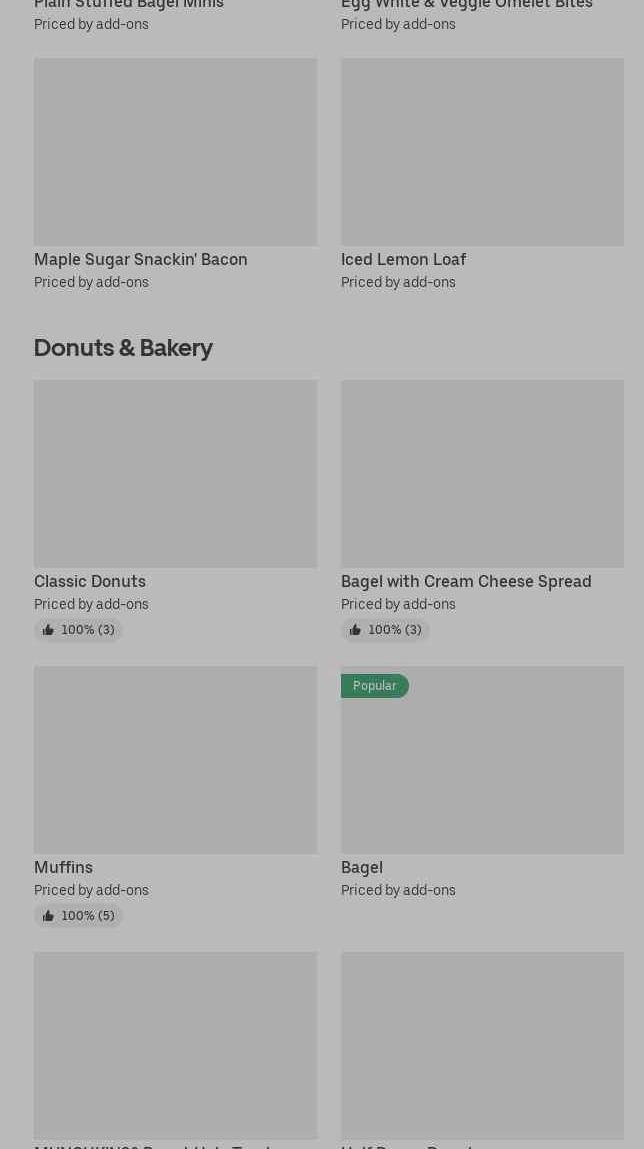Open the 100% (3) rating on Classic Donuts

pos(87,630)
